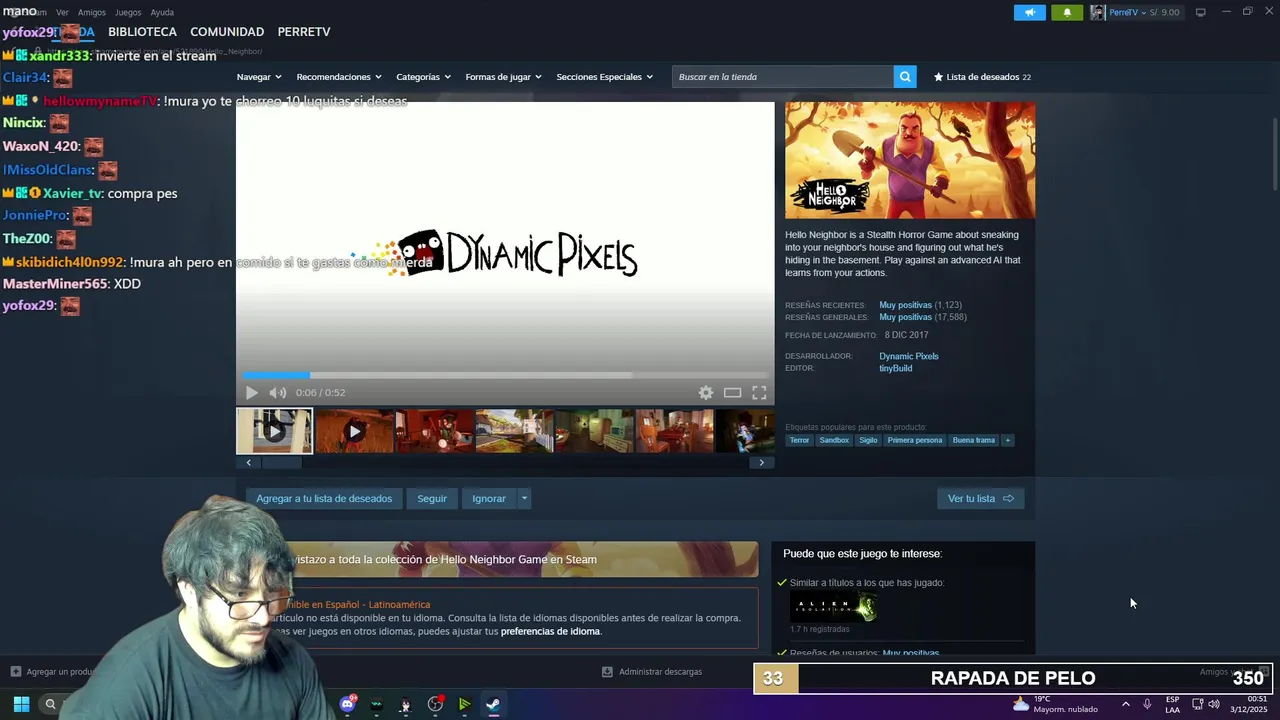
Task: Click the Ver tu lista button
Action: coord(980,498)
